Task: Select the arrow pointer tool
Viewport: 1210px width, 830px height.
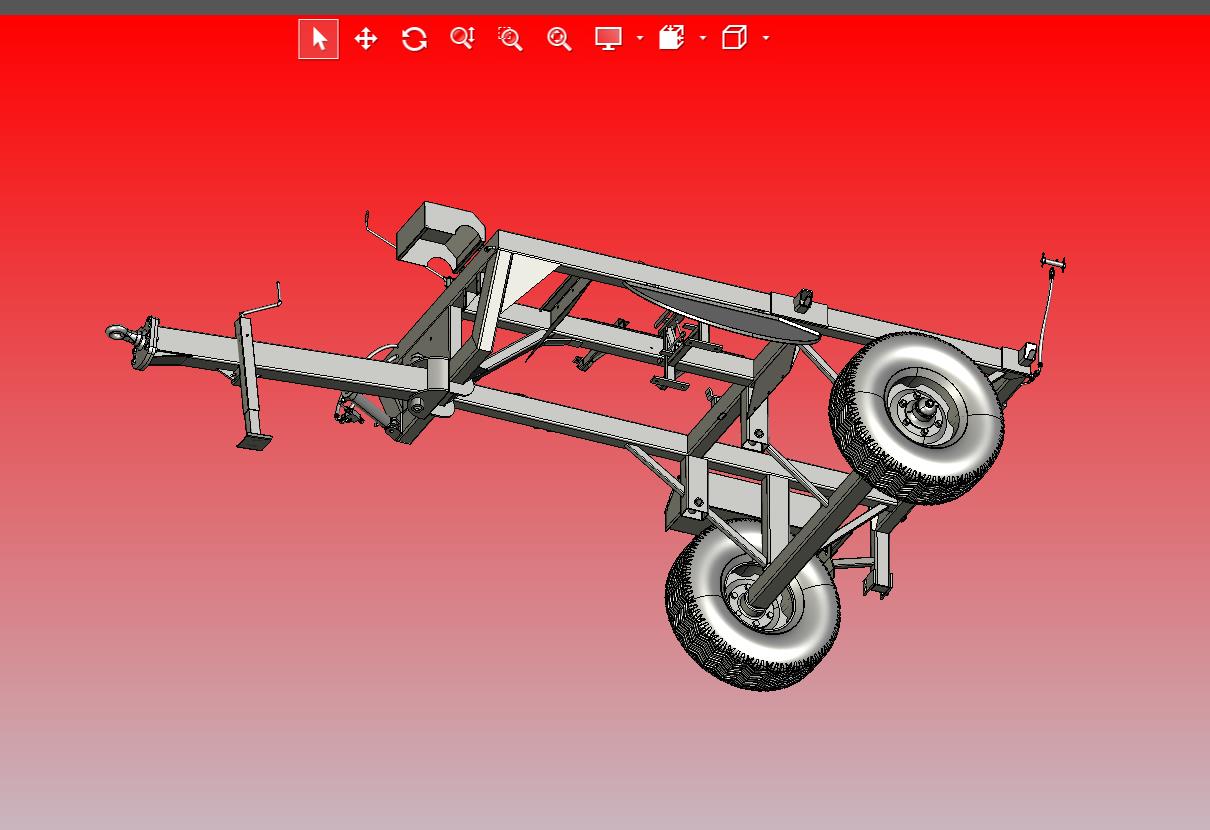Action: click(318, 39)
